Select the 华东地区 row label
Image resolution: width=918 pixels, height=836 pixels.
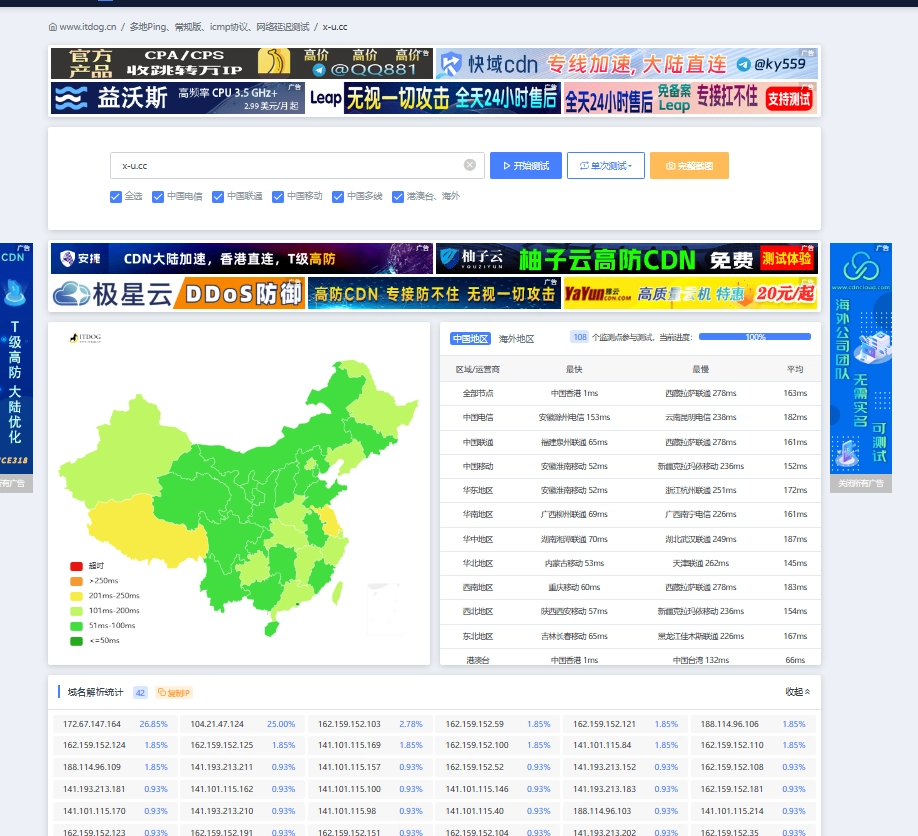point(478,491)
